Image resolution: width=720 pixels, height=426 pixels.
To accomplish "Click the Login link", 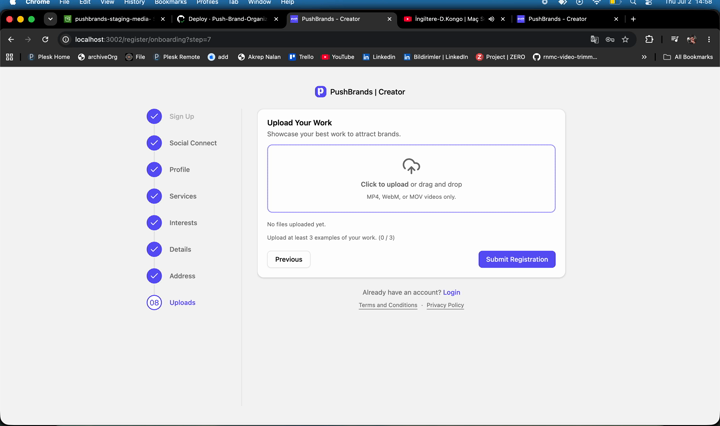I will (451, 292).
